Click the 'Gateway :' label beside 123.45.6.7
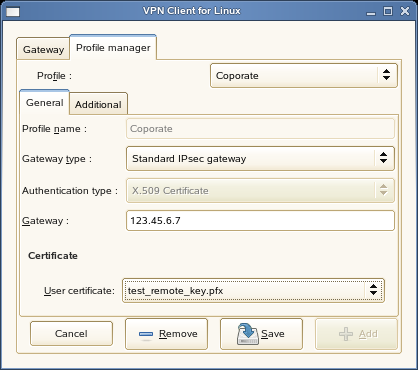The height and width of the screenshot is (370, 418). tap(45, 221)
